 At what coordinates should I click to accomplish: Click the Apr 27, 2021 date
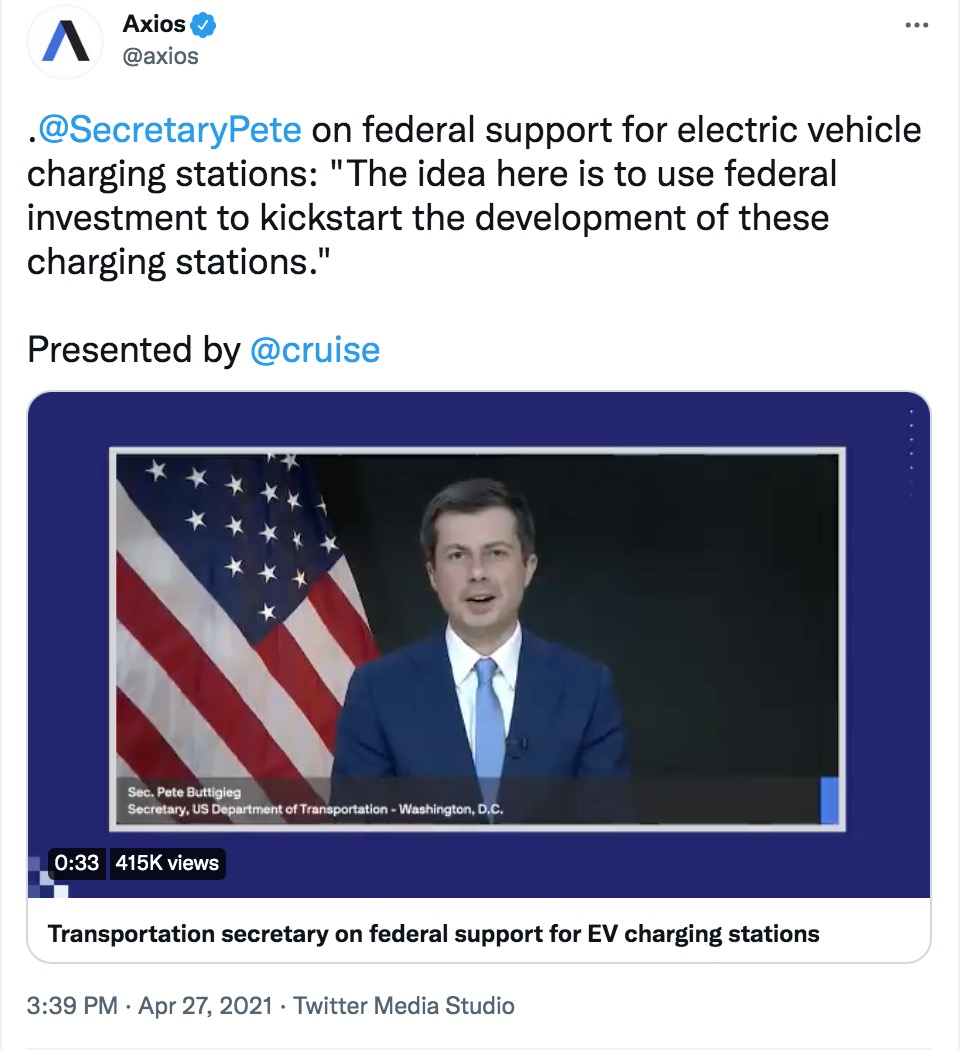(205, 1006)
